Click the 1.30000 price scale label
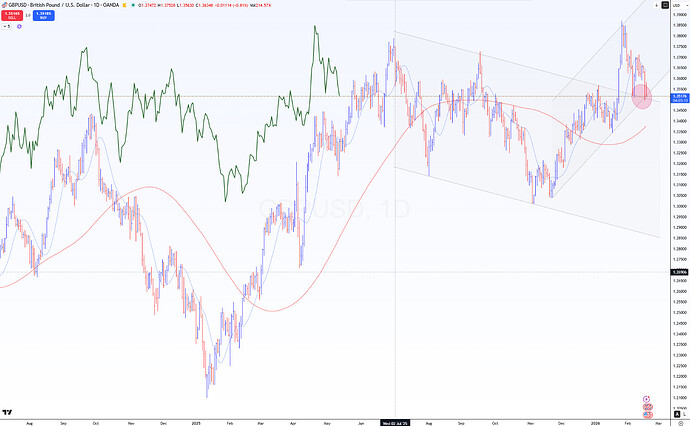The height and width of the screenshot is (426, 690). click(680, 206)
